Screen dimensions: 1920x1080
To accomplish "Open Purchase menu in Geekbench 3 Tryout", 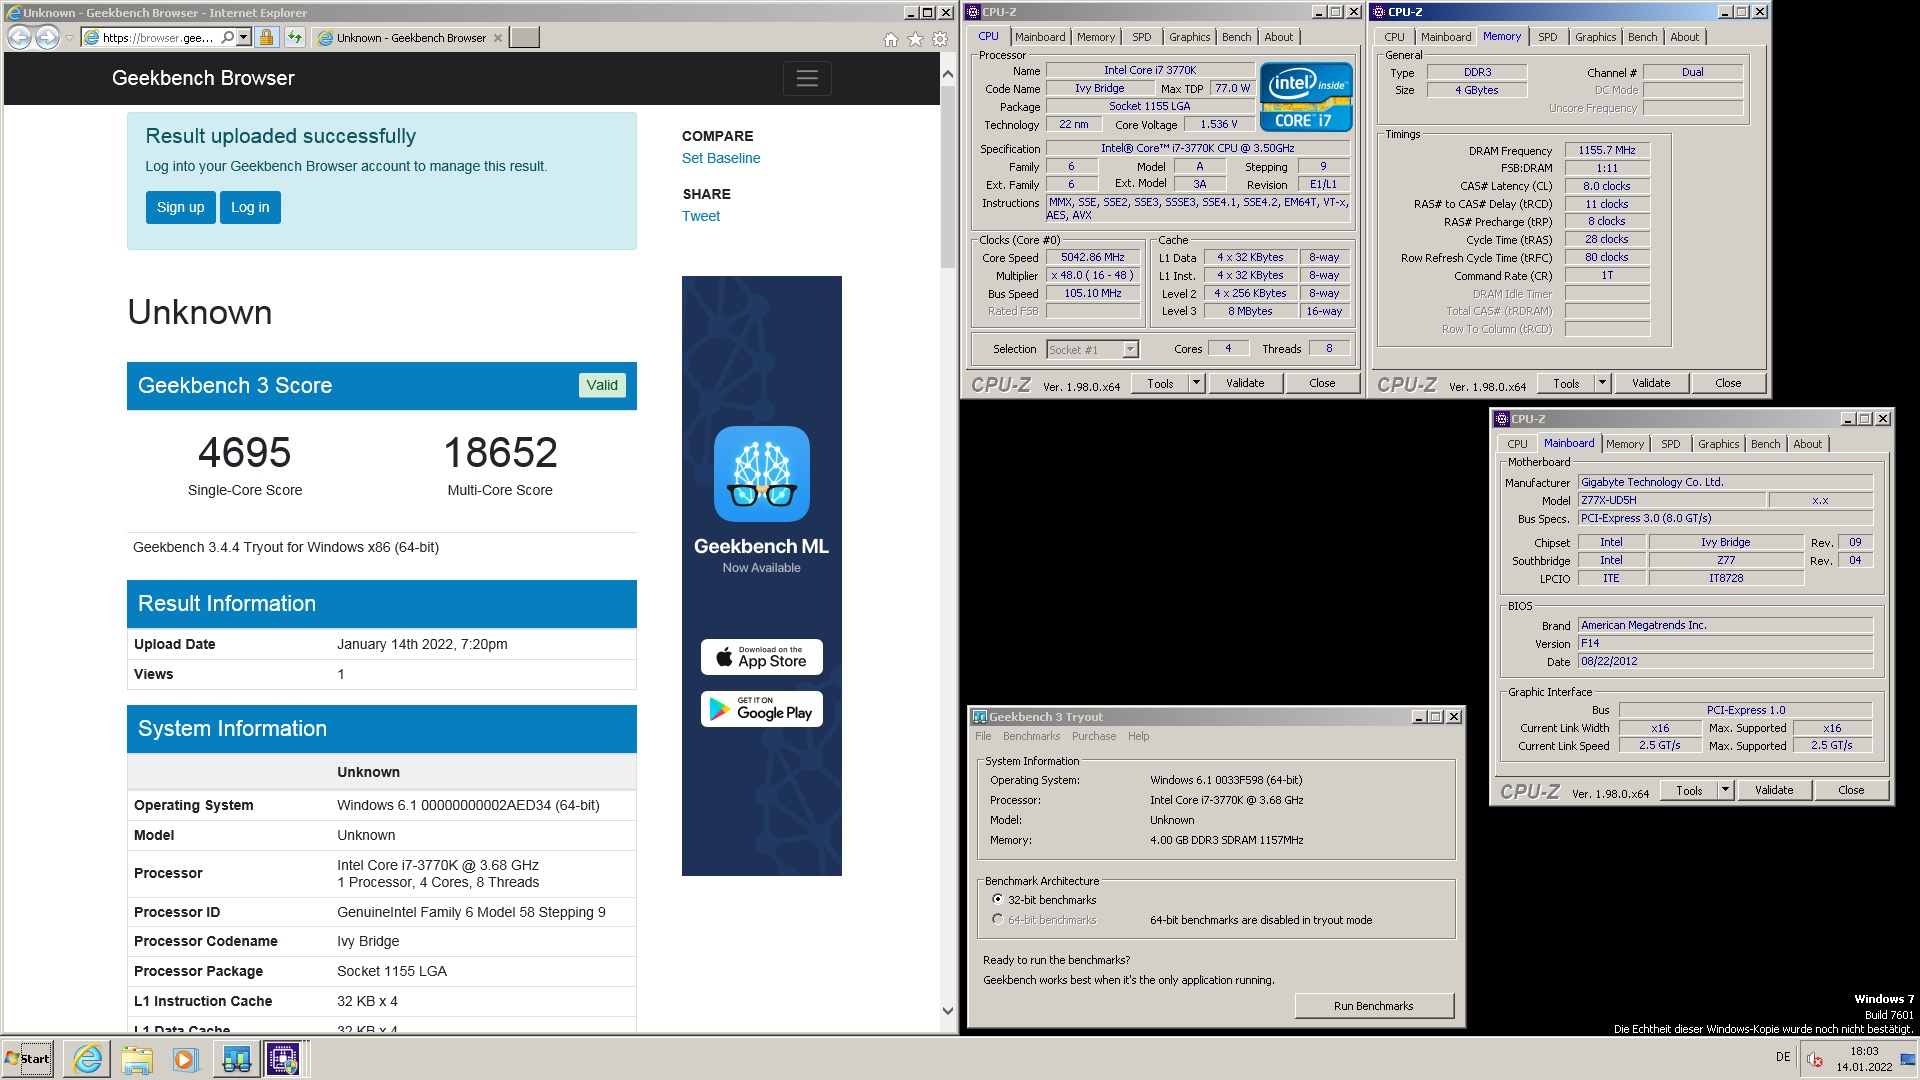I will [1094, 736].
